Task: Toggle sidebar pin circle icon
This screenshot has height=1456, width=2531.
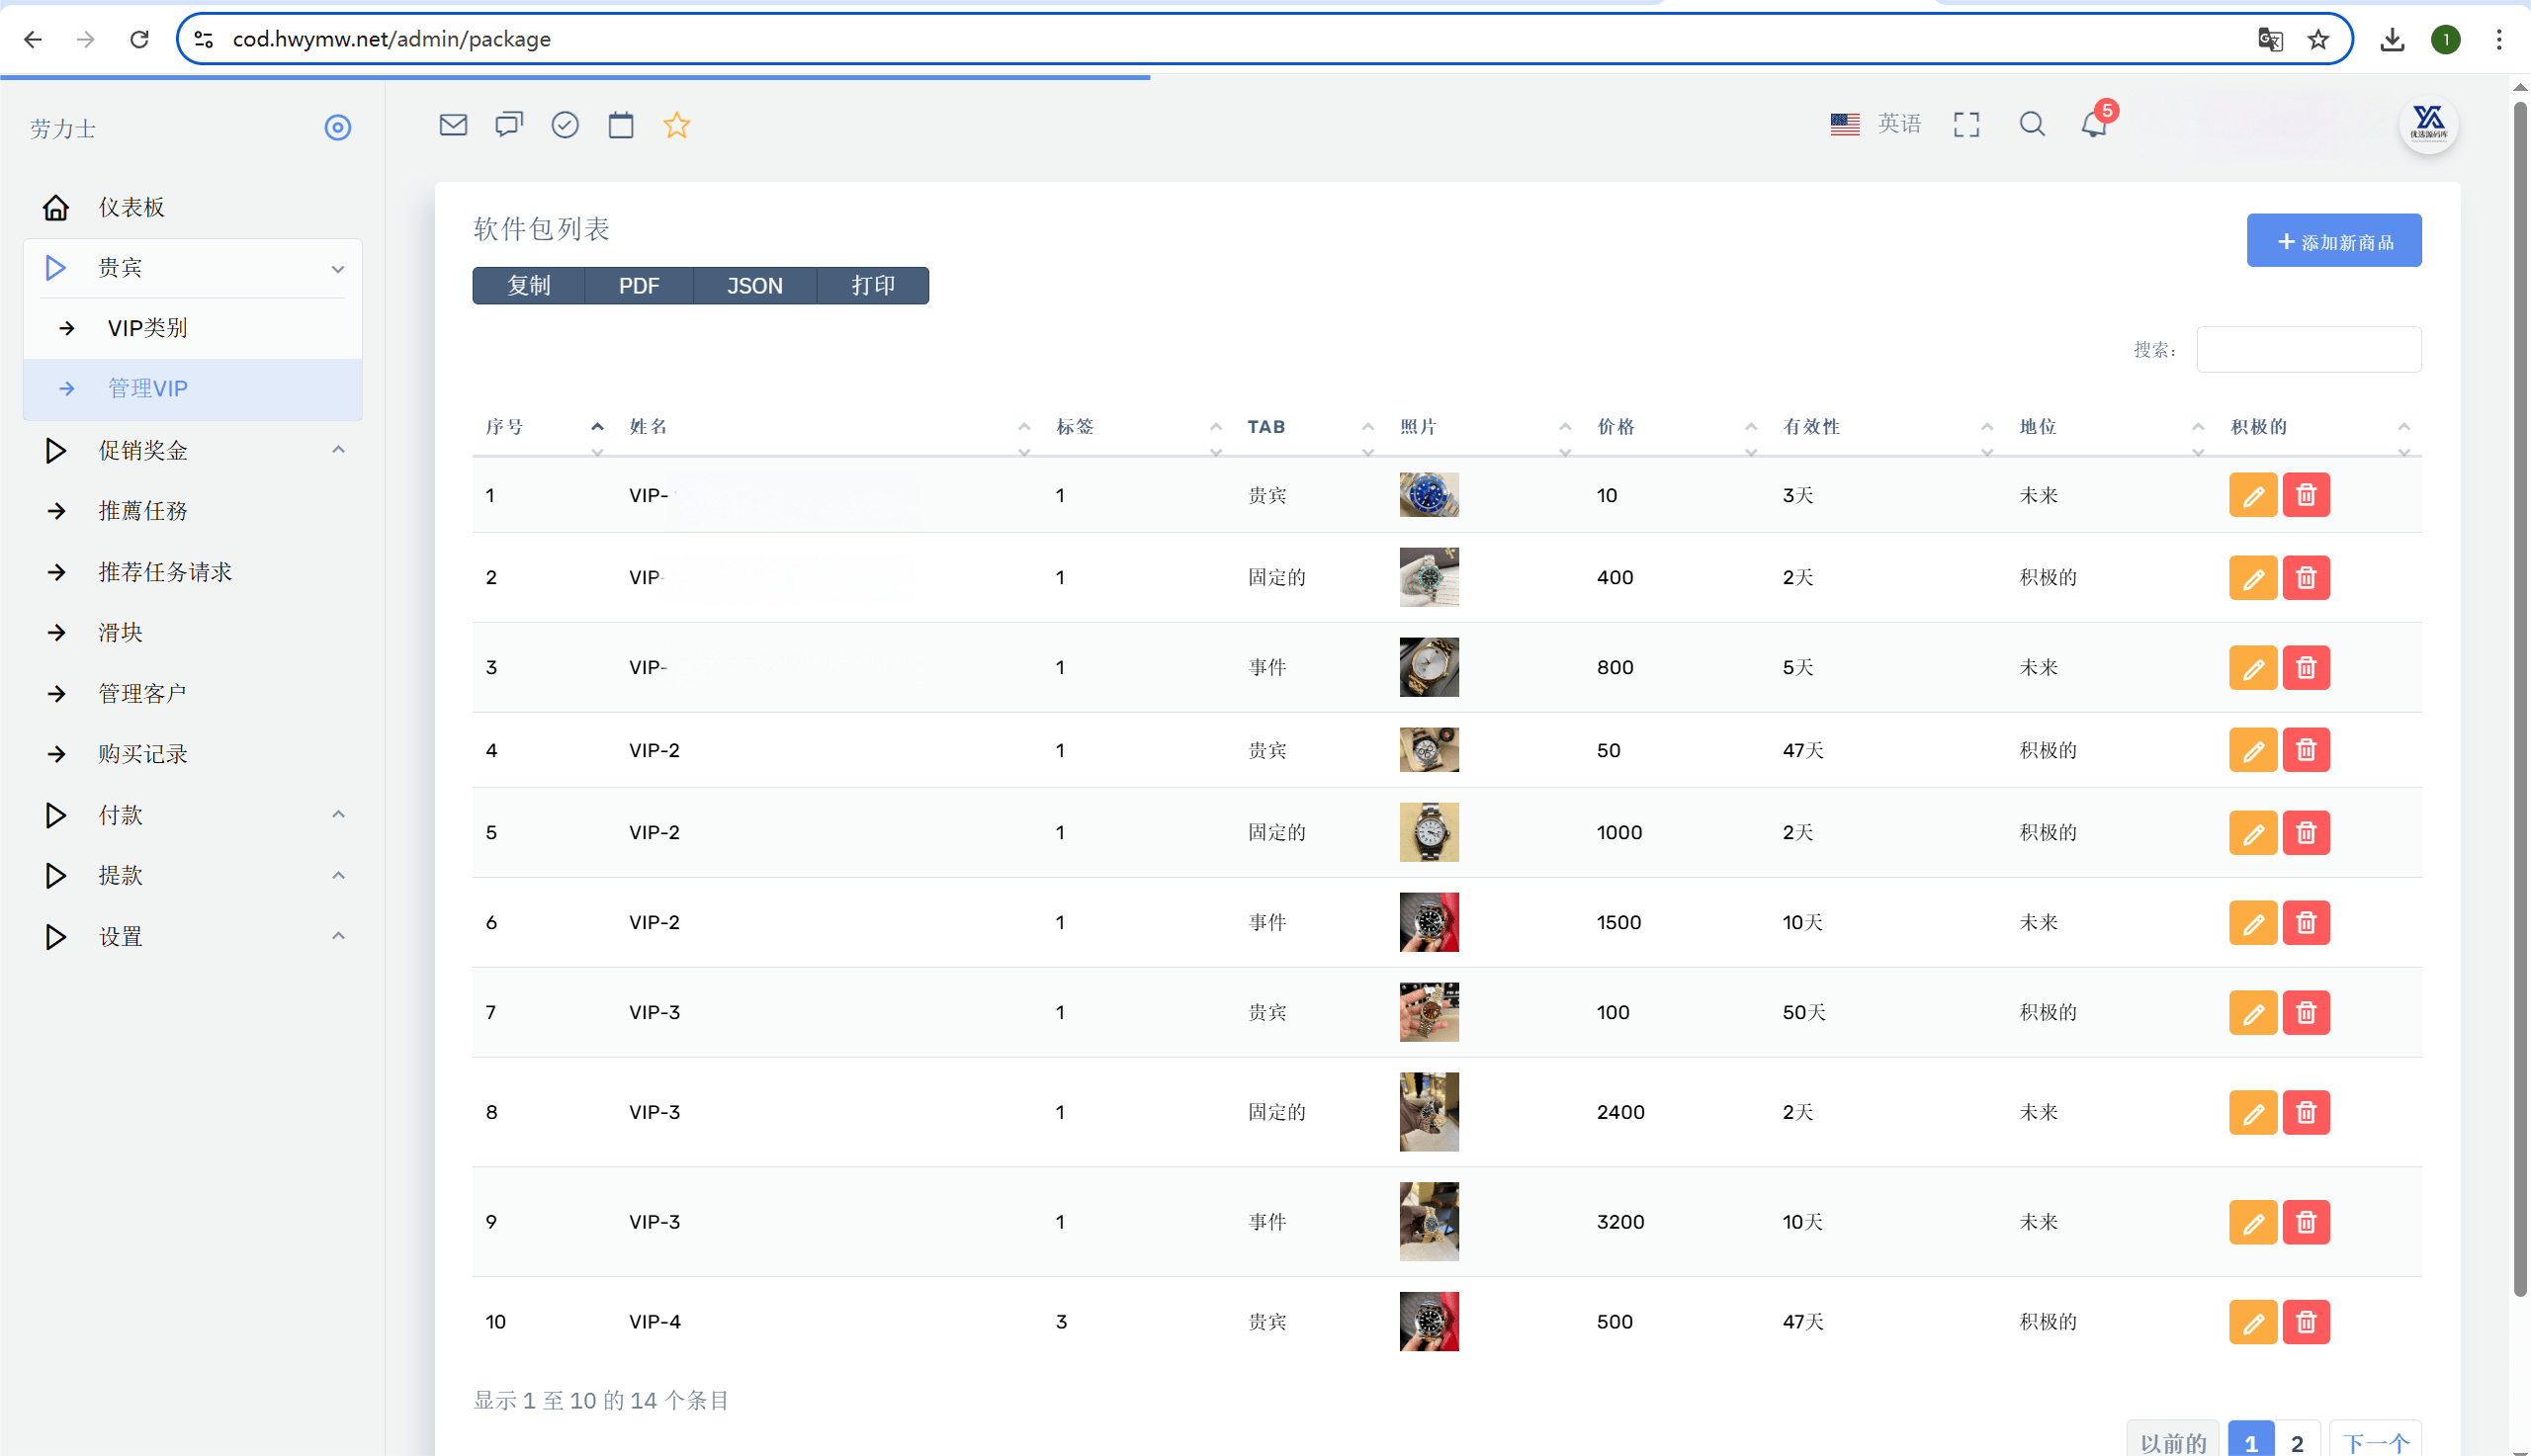Action: [x=338, y=128]
